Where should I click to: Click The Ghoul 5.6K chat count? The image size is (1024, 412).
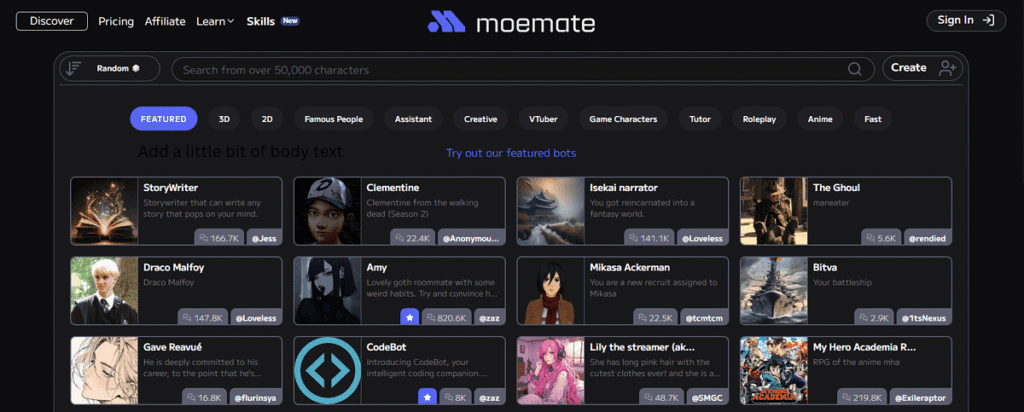click(x=882, y=238)
